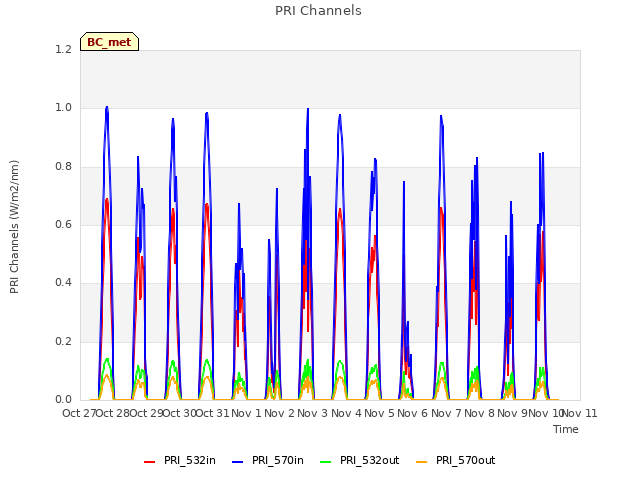Toggle the PRI_570out legend entry
Image resolution: width=640 pixels, height=480 pixels.
click(x=455, y=461)
